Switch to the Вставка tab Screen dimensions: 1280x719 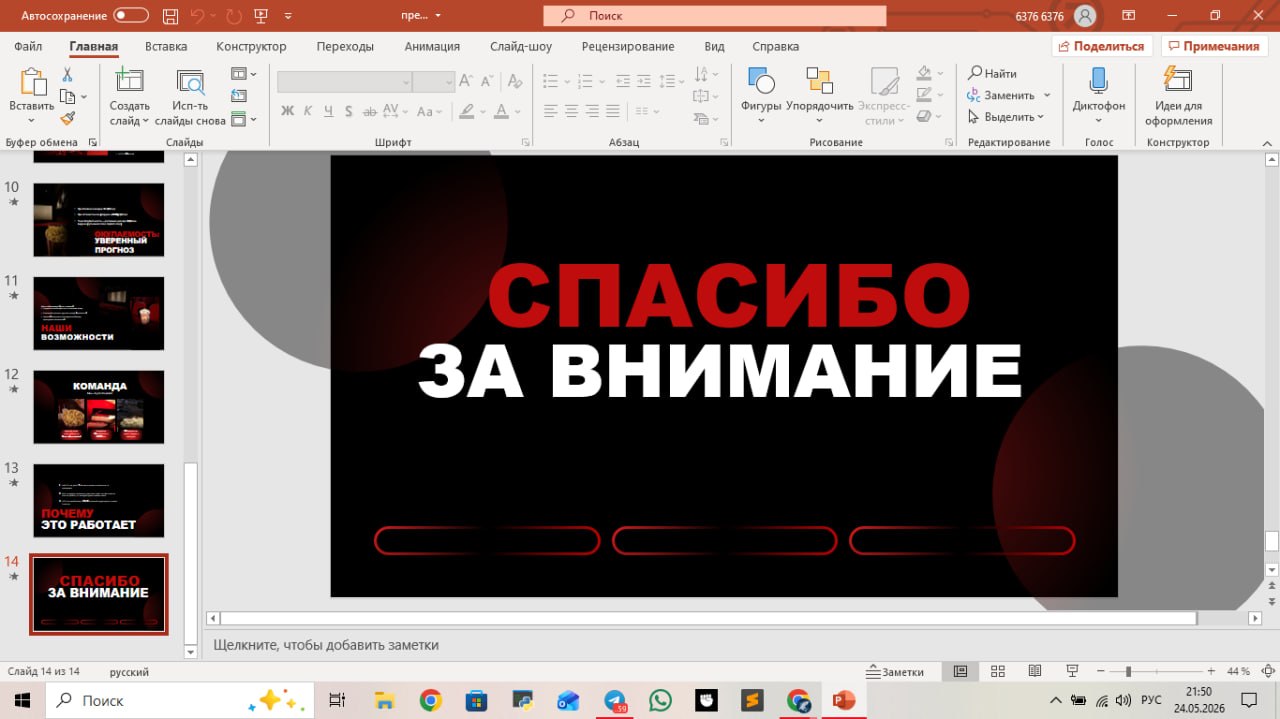click(x=166, y=46)
